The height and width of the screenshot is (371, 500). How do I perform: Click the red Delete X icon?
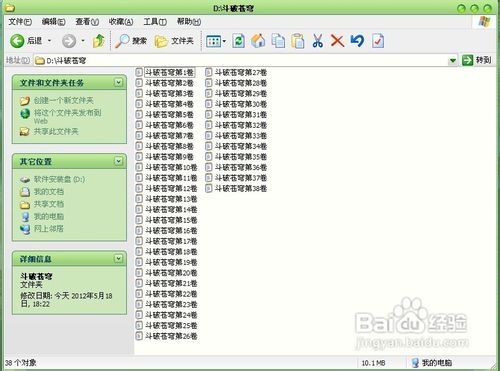(337, 41)
